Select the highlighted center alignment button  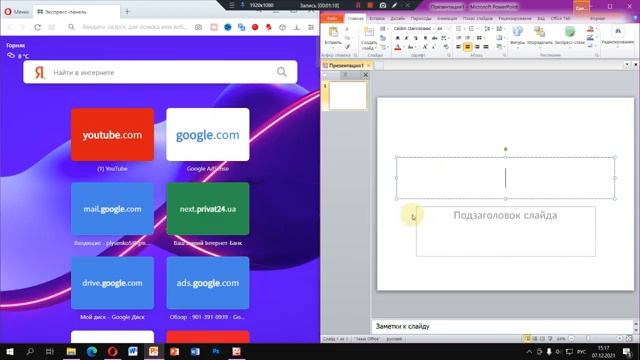pyautogui.click(x=468, y=47)
